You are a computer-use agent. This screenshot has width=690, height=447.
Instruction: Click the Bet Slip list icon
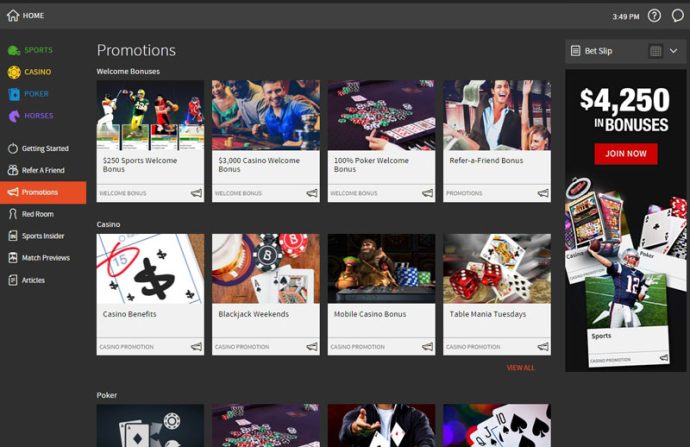(575, 51)
